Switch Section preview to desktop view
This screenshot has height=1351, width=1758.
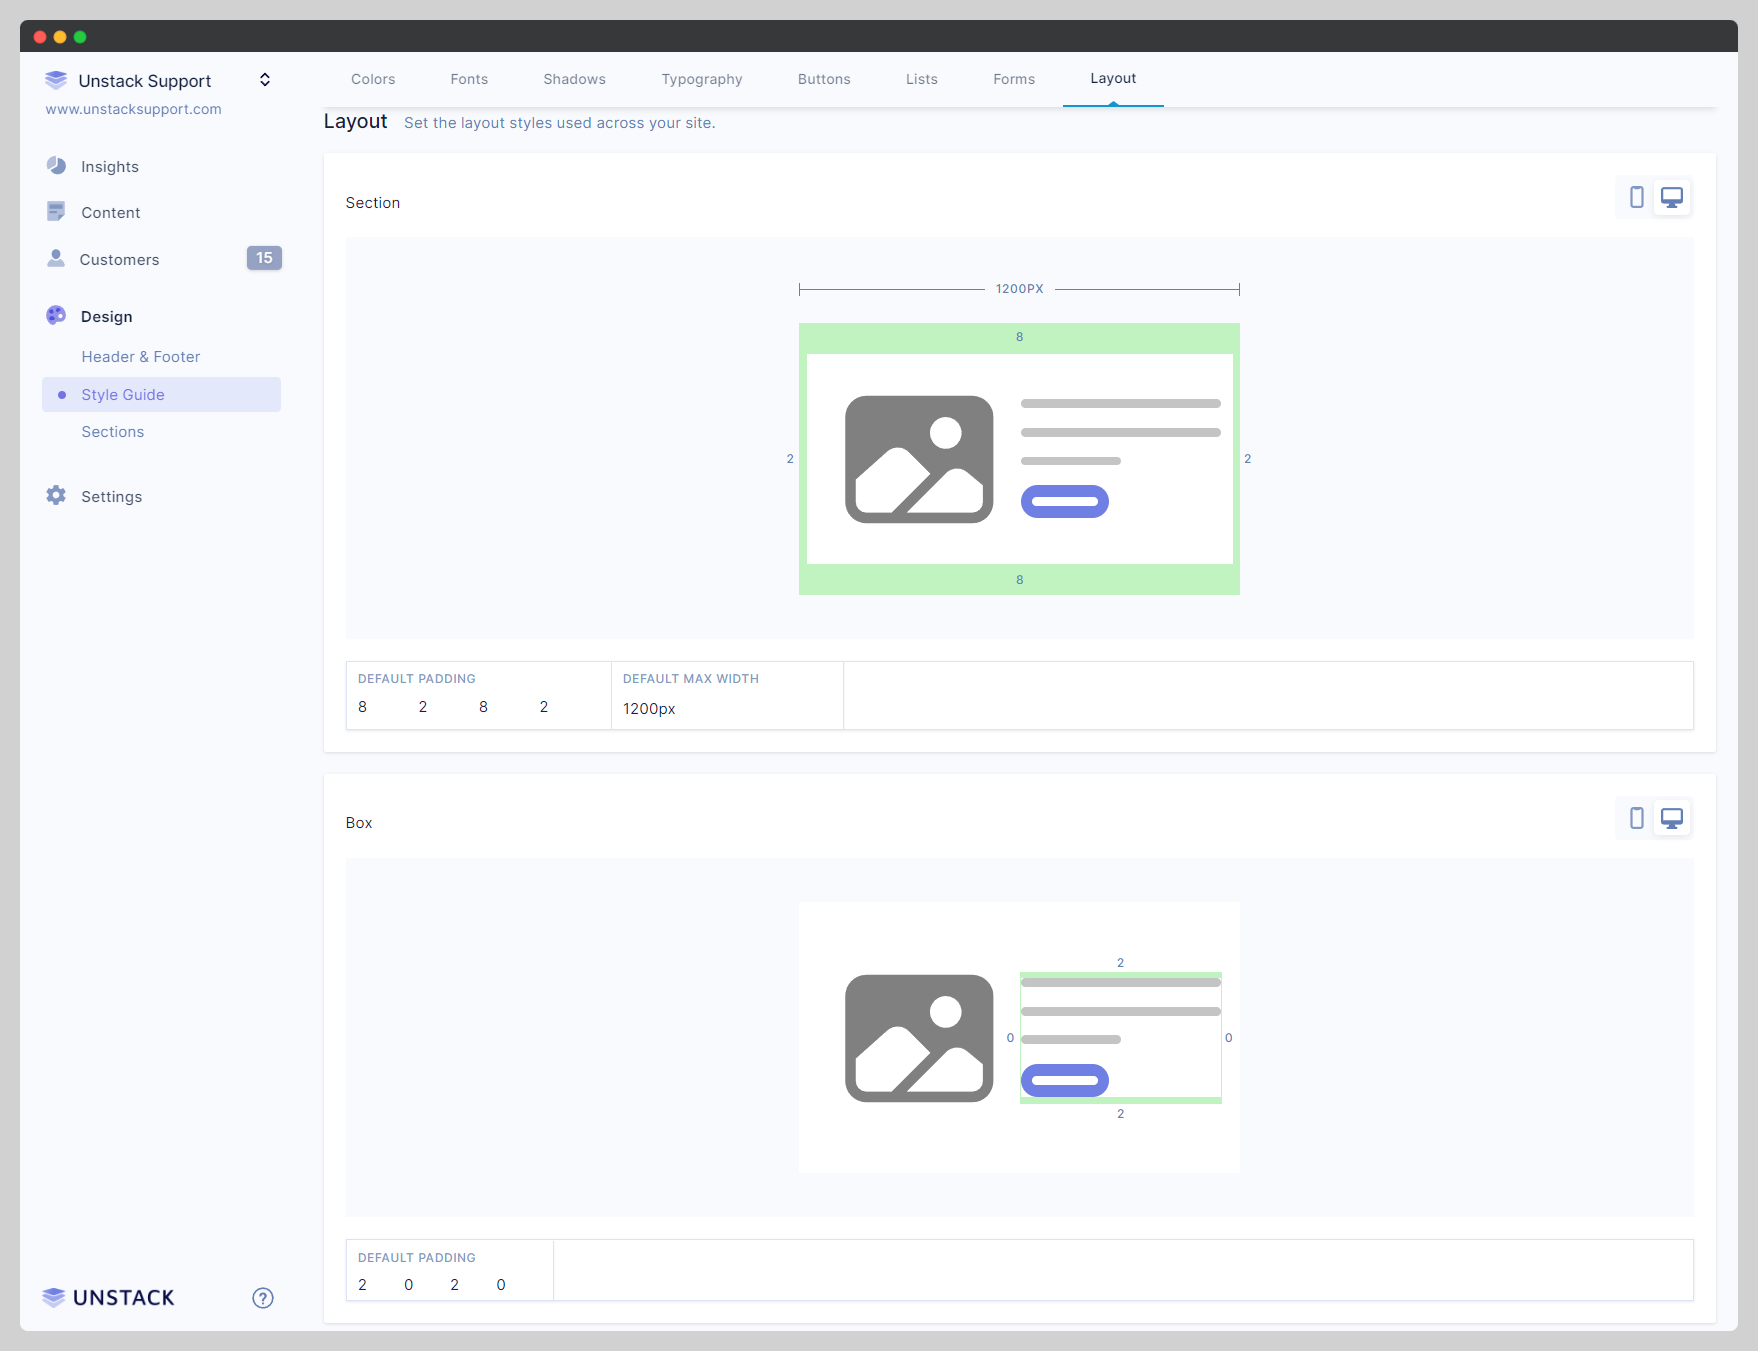(x=1672, y=198)
